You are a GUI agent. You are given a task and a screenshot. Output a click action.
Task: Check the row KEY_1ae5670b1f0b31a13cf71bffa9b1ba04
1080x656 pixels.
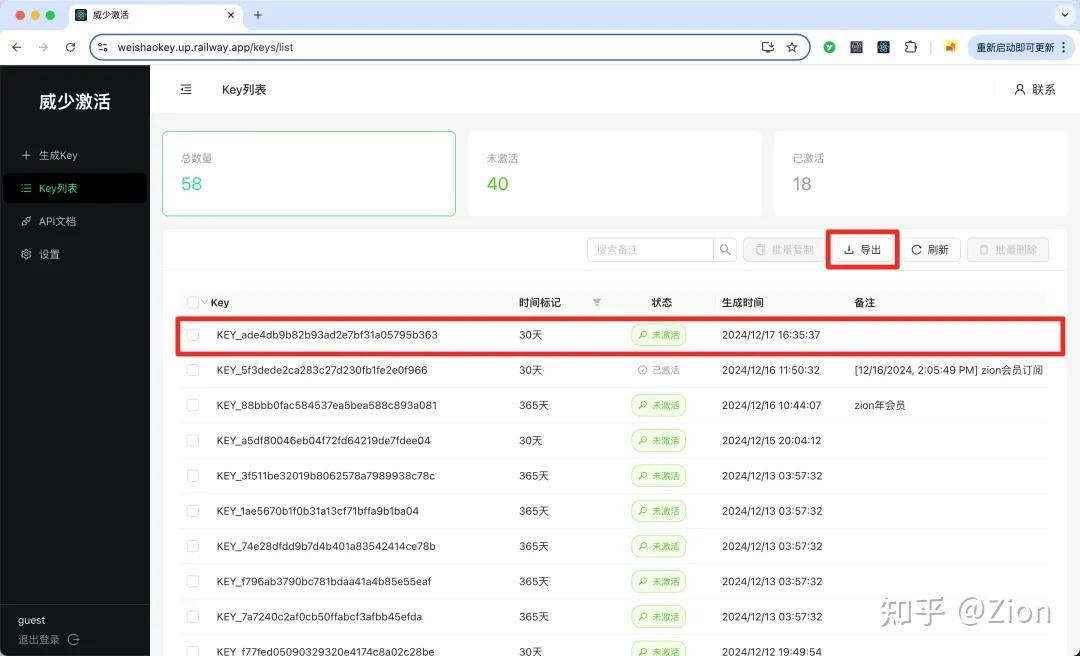(193, 511)
